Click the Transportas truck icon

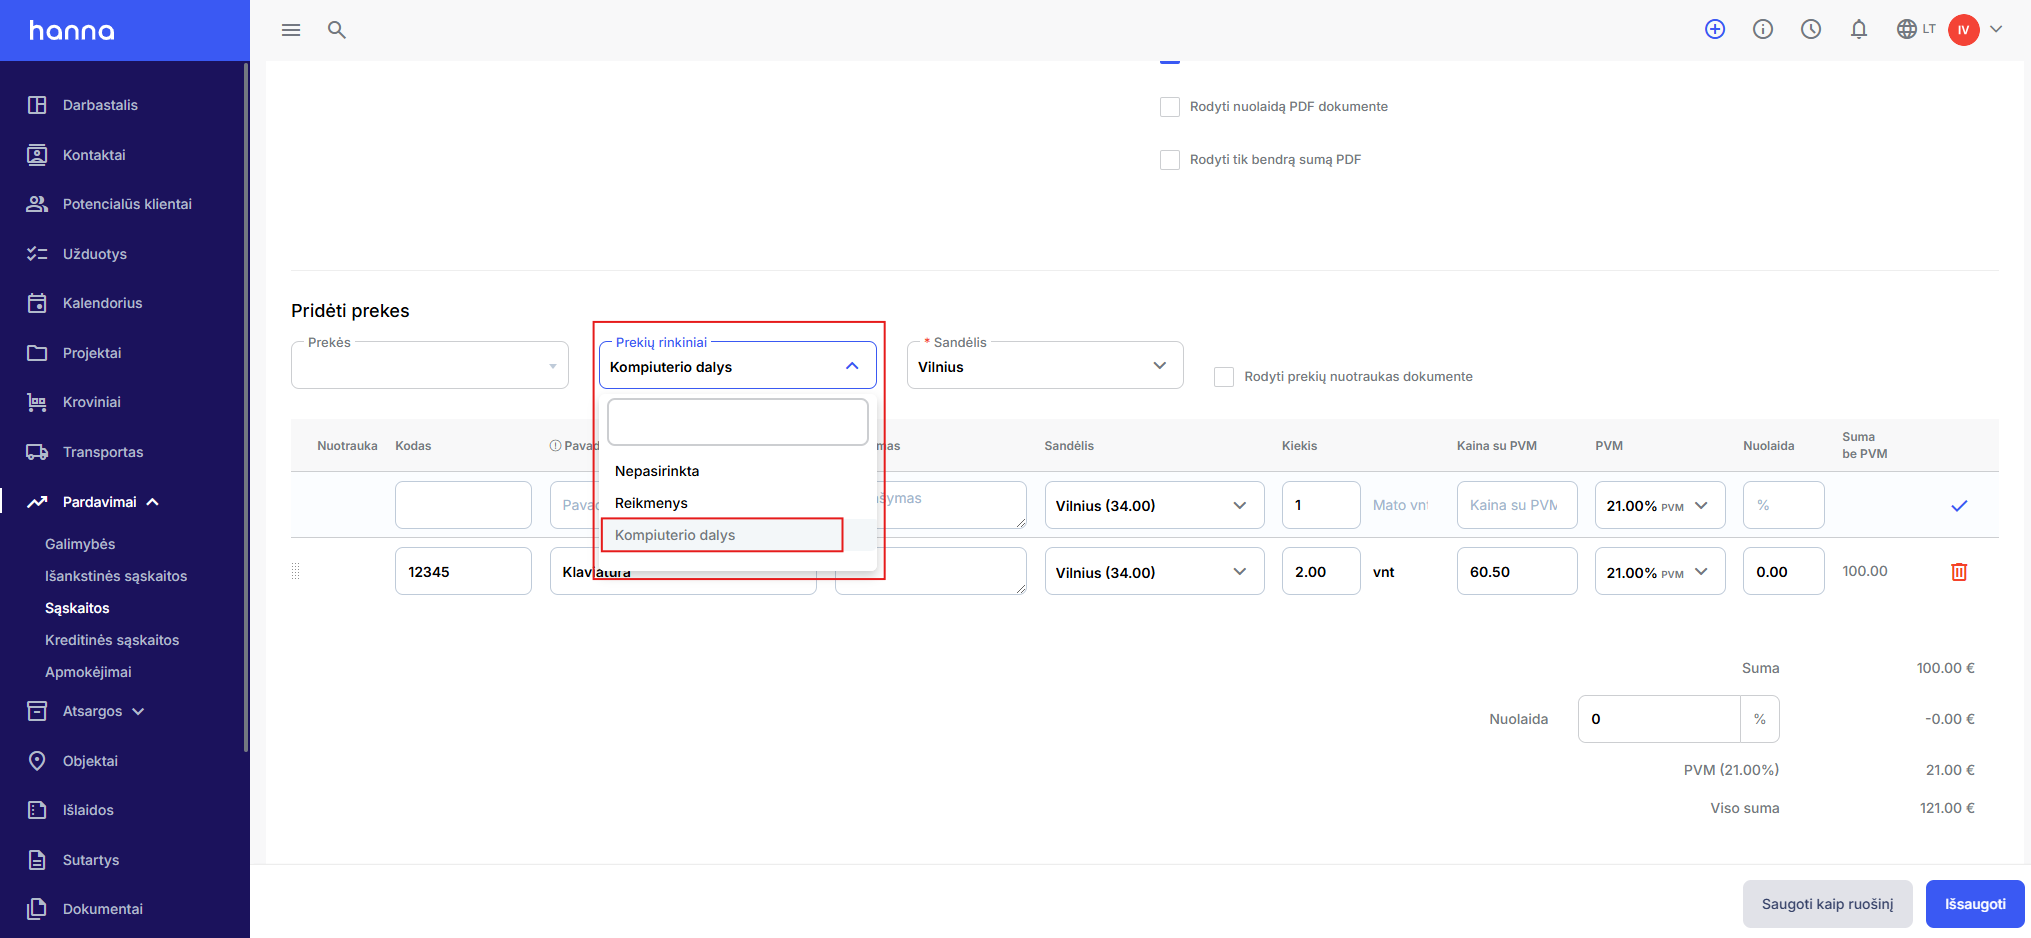pos(37,452)
